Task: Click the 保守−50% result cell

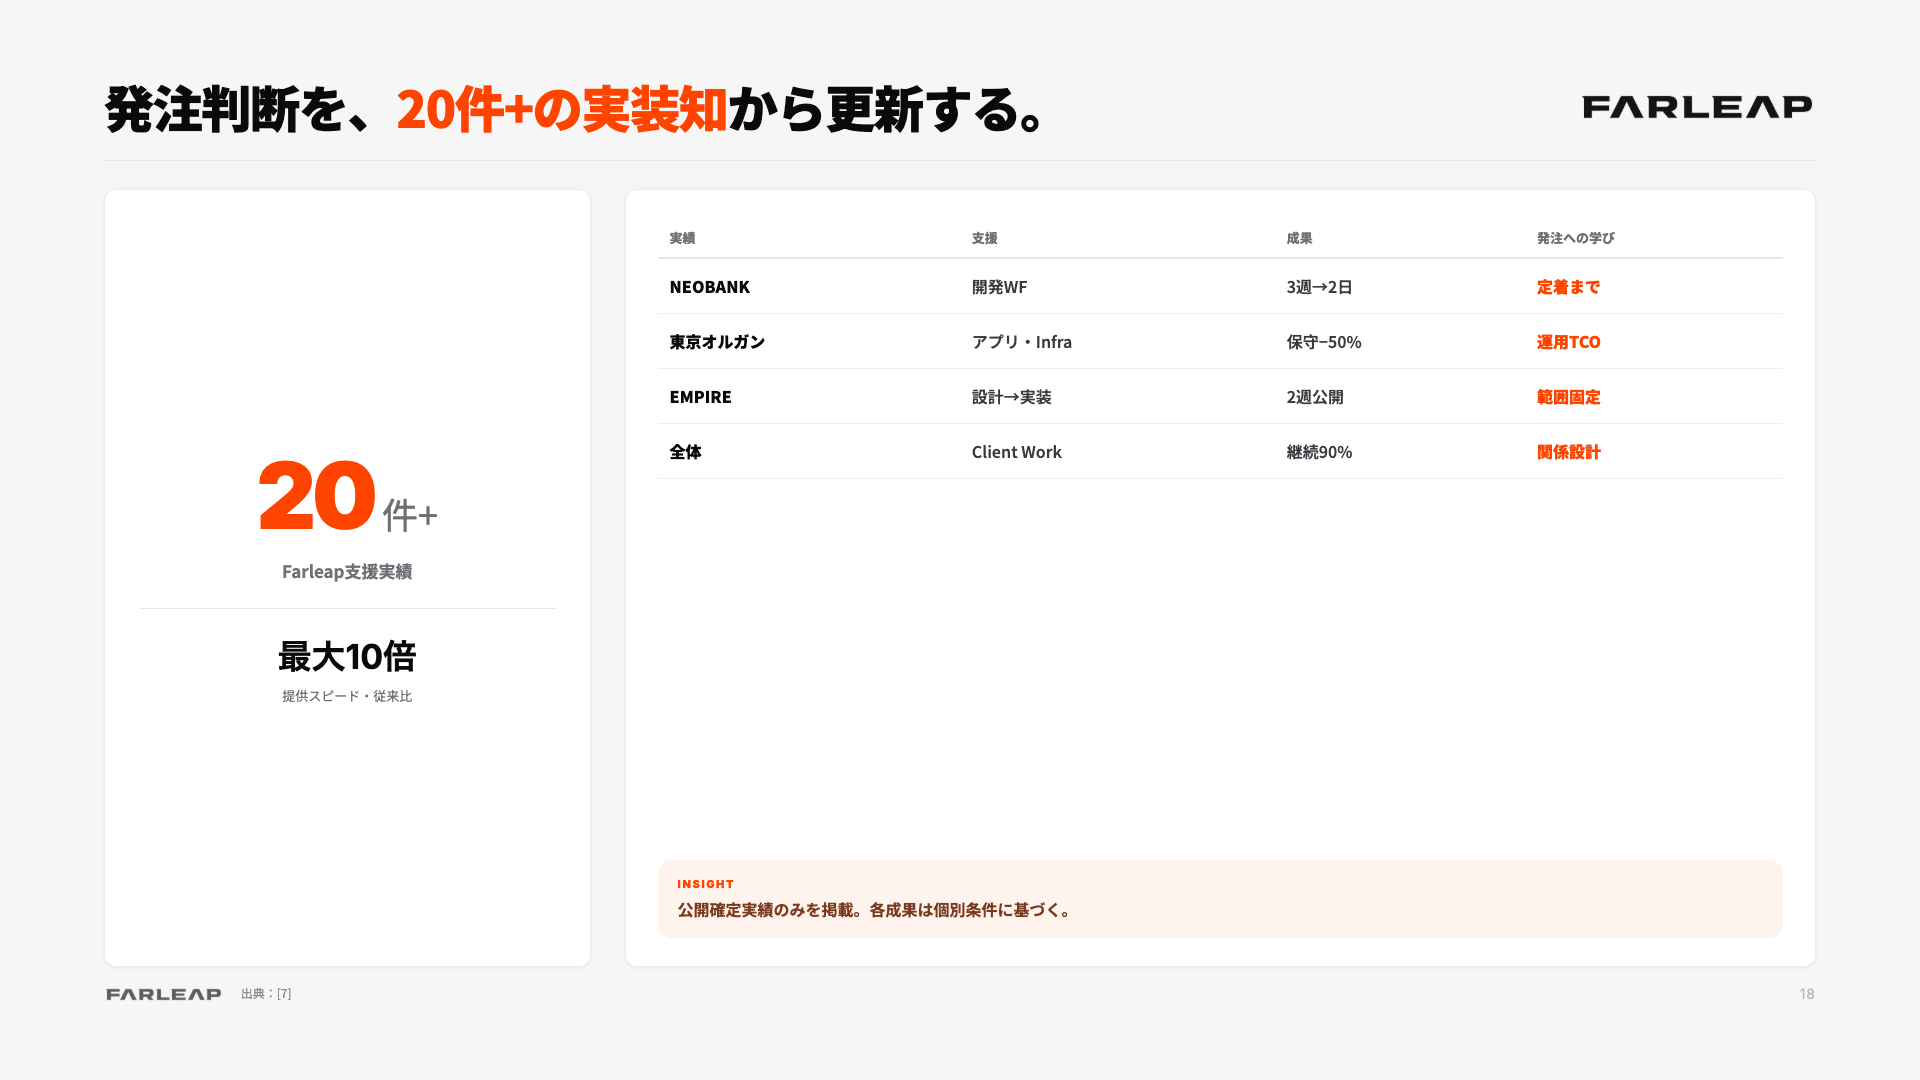Action: pos(1324,342)
